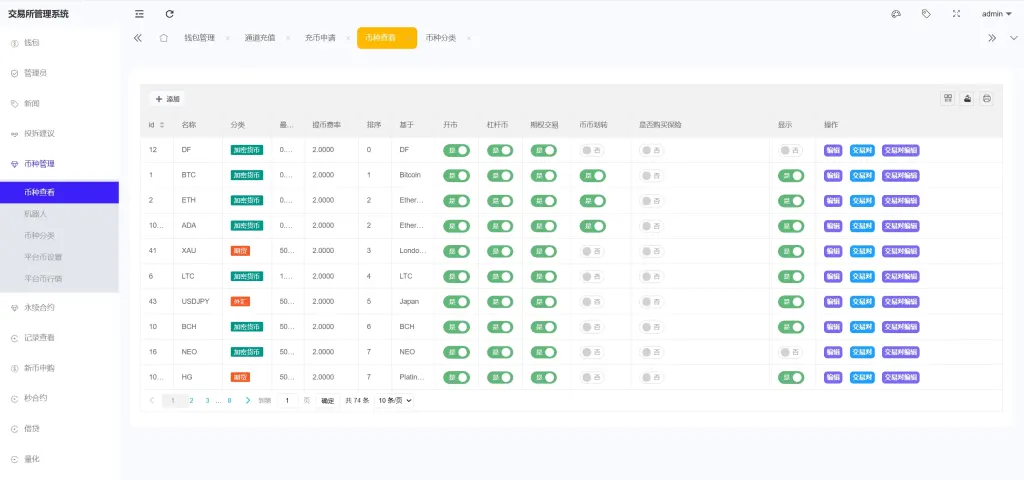This screenshot has height=480, width=1024.
Task: Click the export icon above the table
Action: 967,99
